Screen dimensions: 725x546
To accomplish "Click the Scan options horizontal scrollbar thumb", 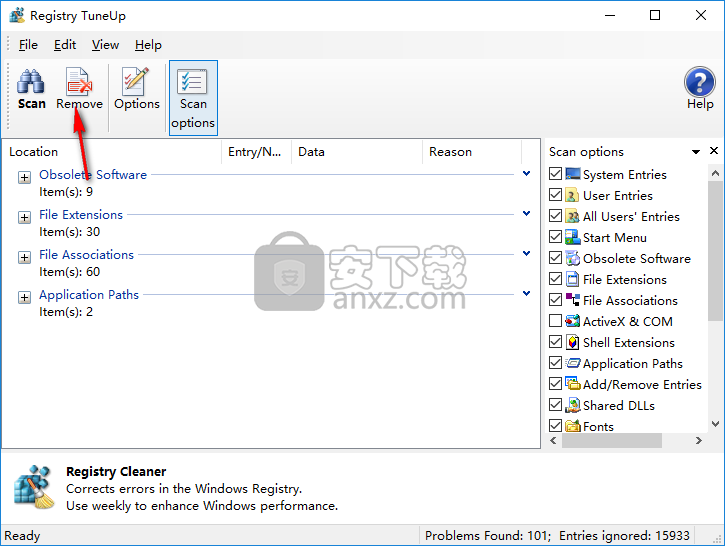I will [612, 441].
